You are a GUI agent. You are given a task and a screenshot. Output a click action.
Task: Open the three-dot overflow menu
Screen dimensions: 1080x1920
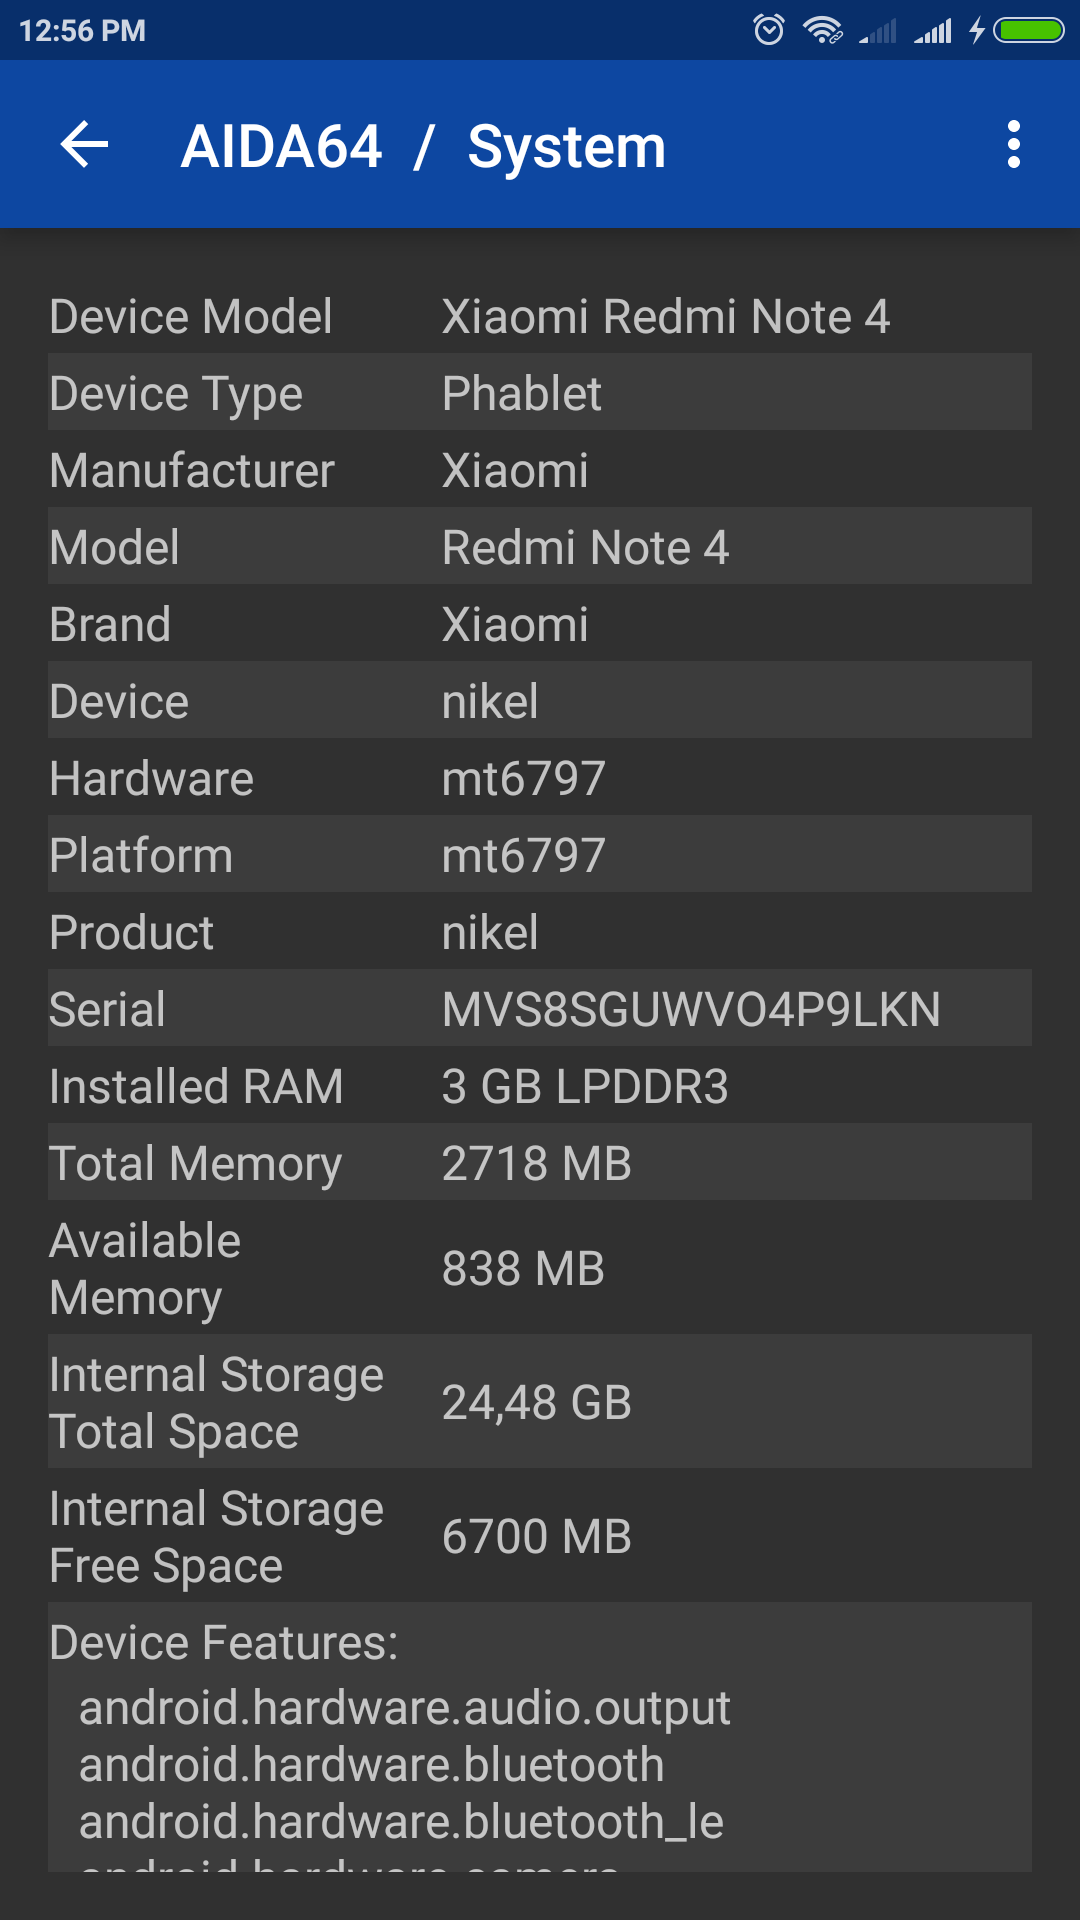point(1013,145)
